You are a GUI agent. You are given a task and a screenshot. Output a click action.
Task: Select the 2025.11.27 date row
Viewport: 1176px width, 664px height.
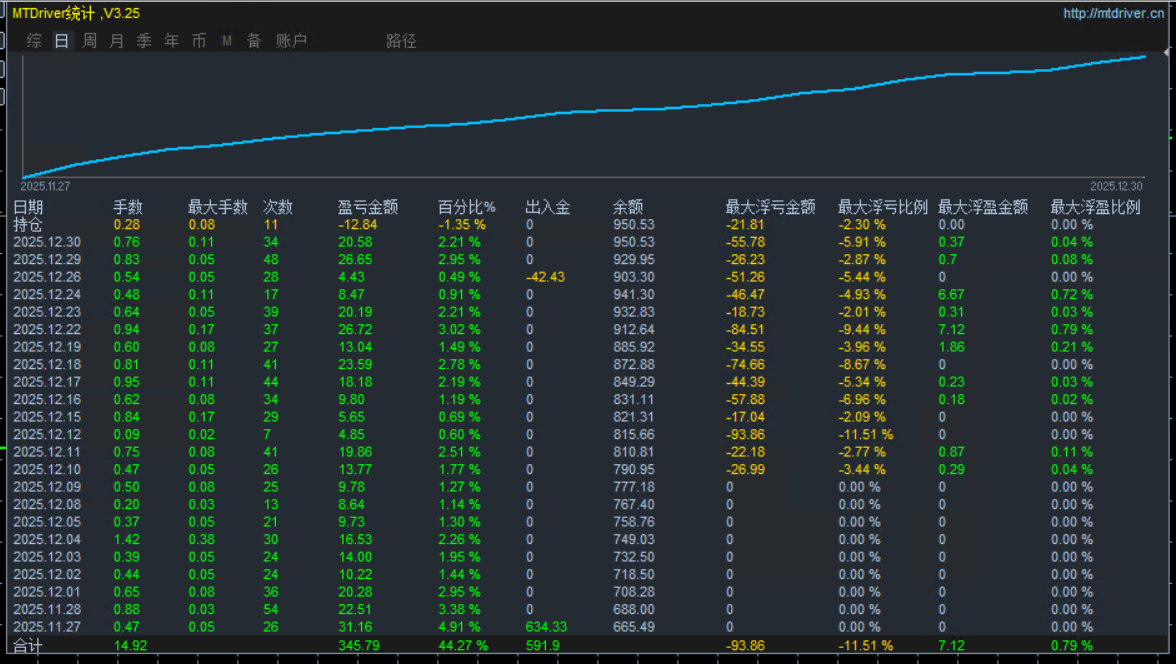pos(588,627)
